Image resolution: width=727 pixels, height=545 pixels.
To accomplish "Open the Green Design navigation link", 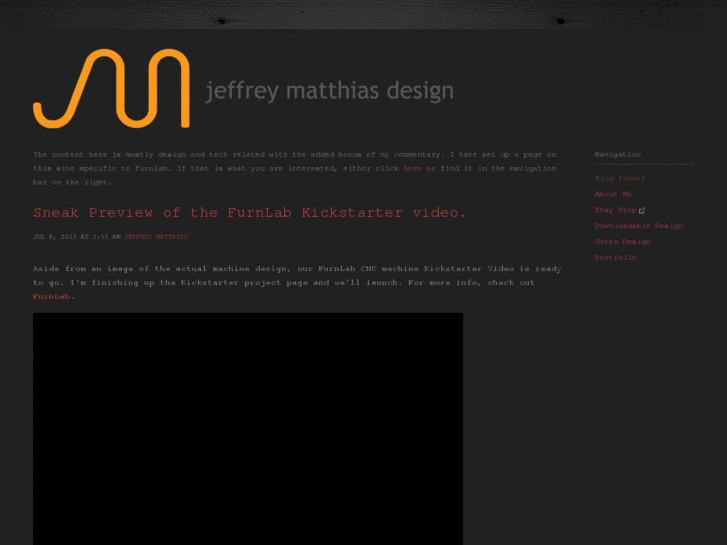I will [623, 242].
